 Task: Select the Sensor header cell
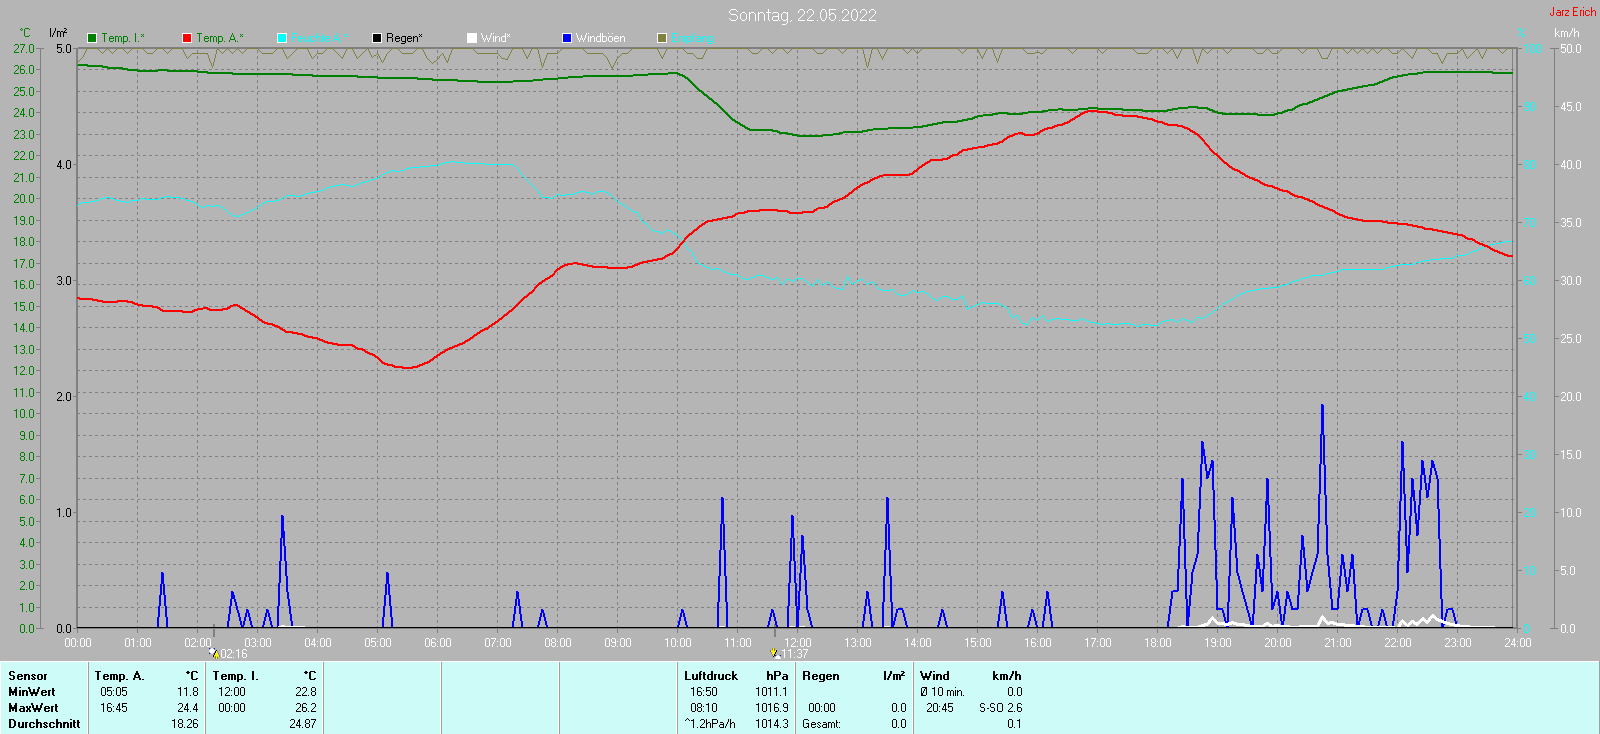point(28,676)
